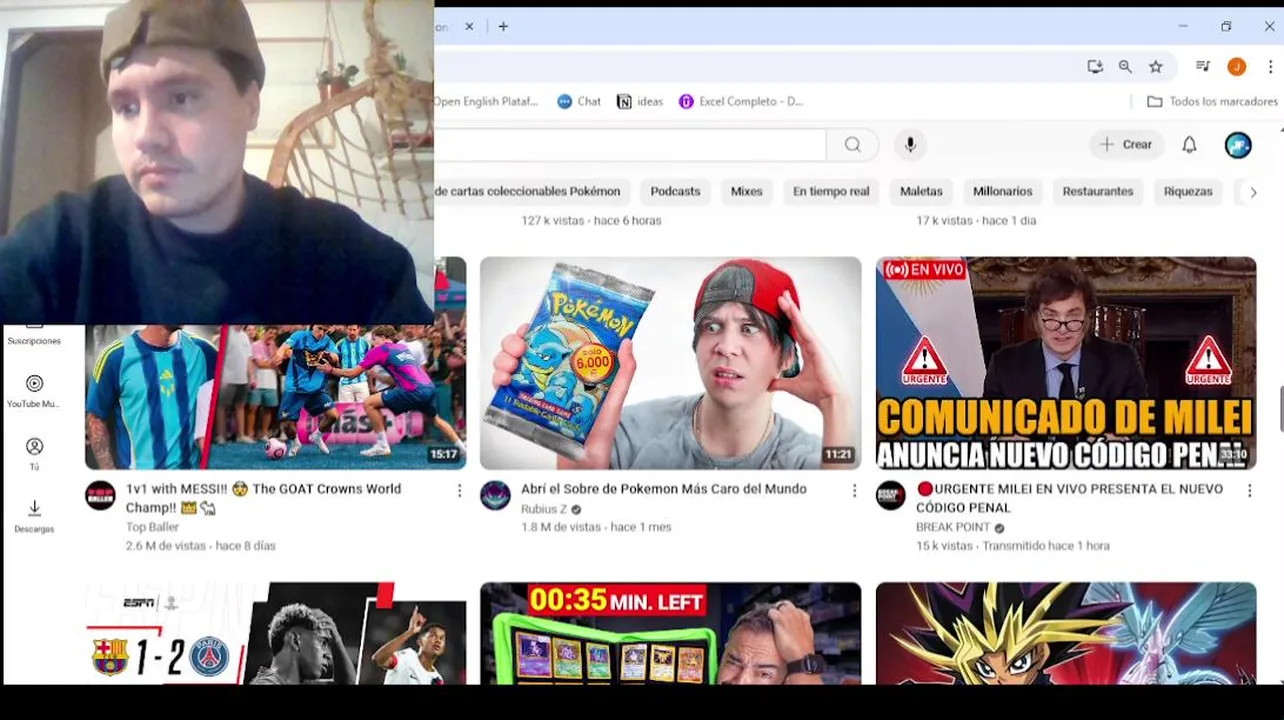1284x720 pixels.
Task: Select the En tiempo real chip
Action: (831, 191)
